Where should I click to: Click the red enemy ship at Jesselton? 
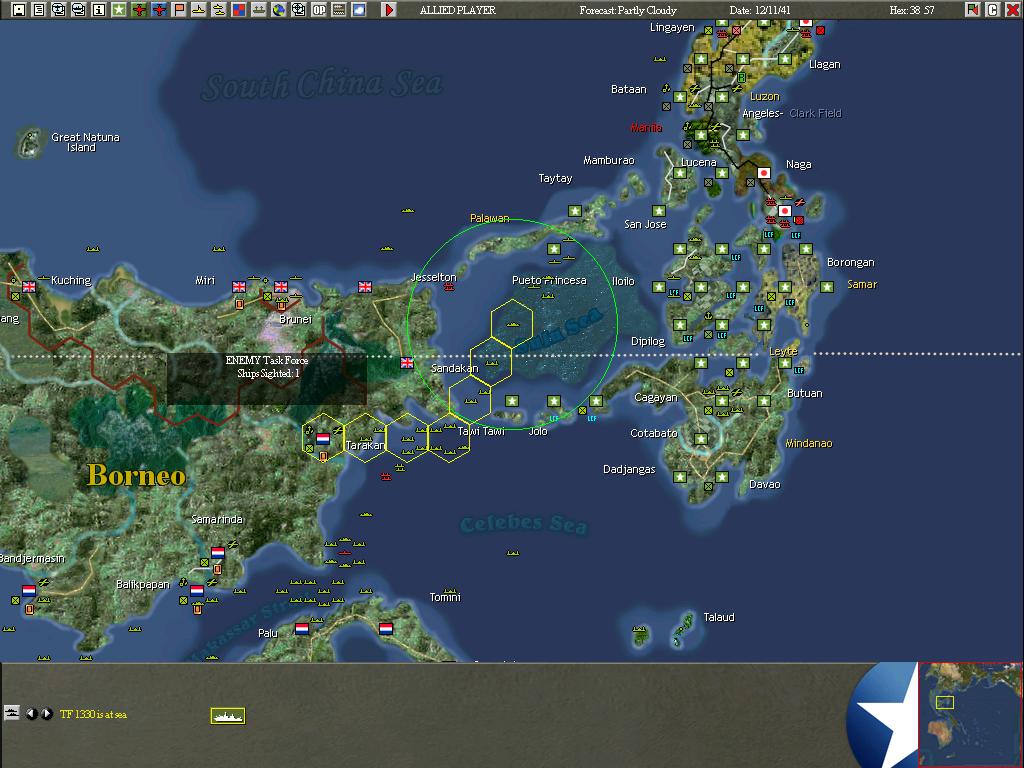click(x=449, y=287)
